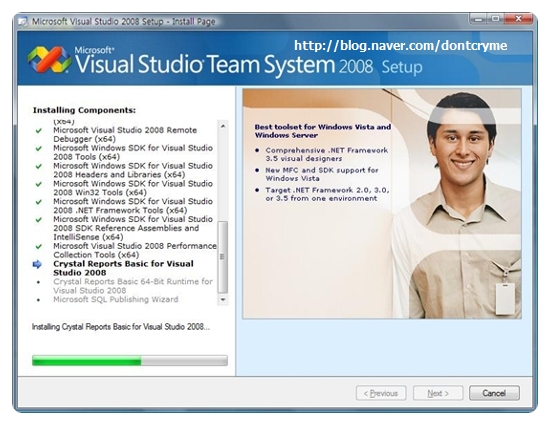The width and height of the screenshot is (550, 425).
Task: Click the bullet beside Crystal Reports 64-Bit Runtime
Action: pyautogui.click(x=38, y=282)
